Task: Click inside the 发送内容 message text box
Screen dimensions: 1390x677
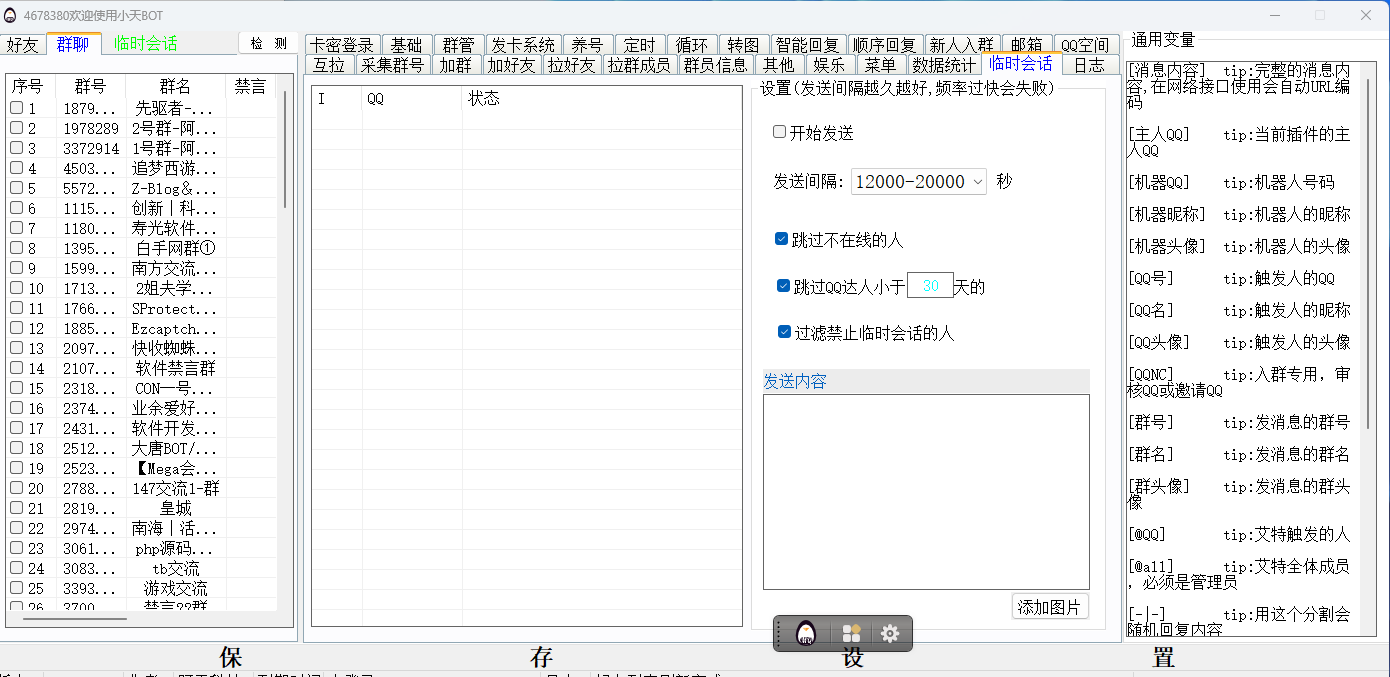Action: click(925, 490)
